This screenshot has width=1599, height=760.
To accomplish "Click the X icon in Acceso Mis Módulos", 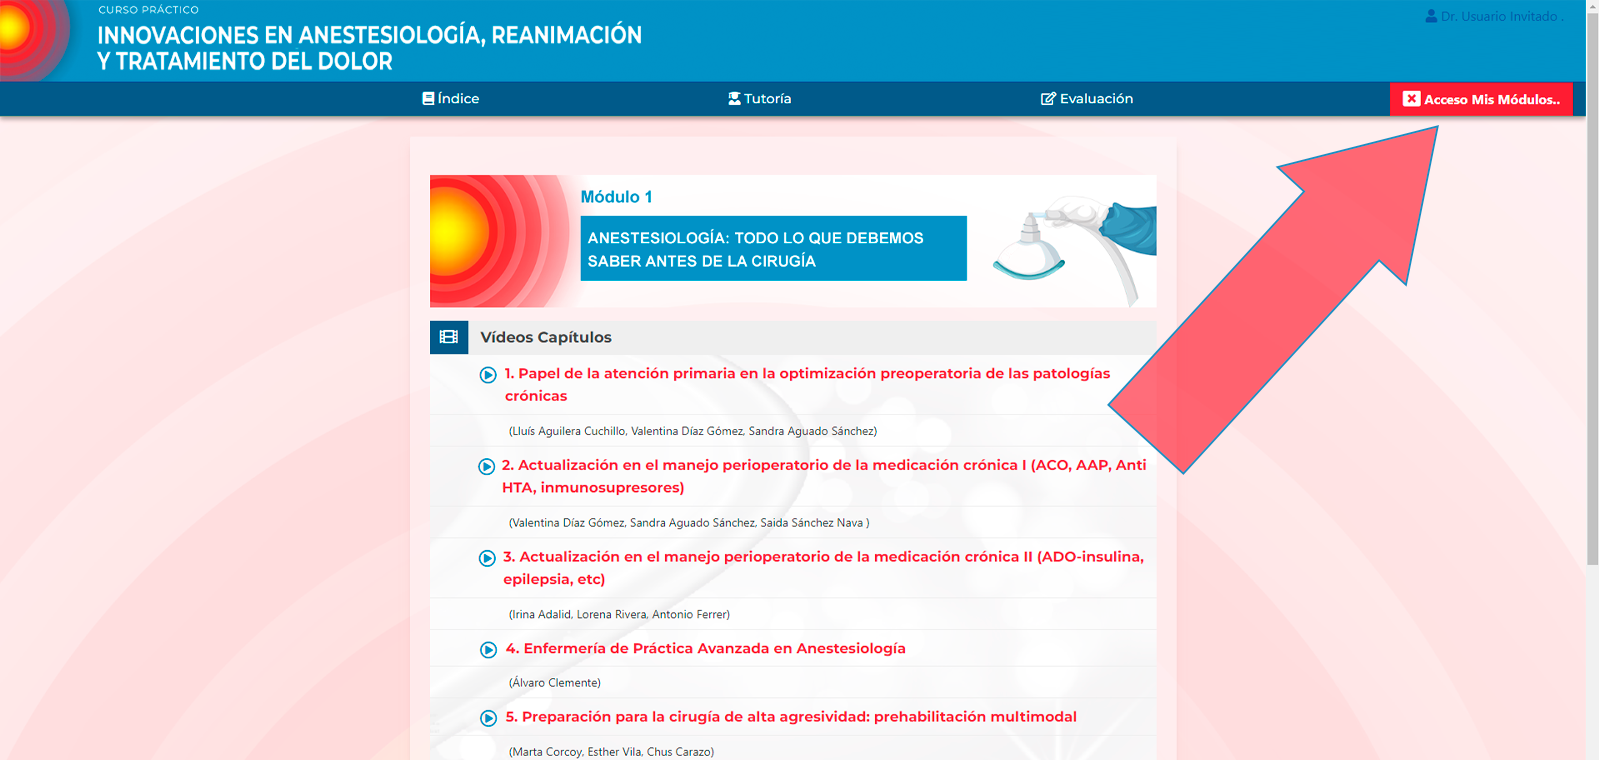I will pos(1411,99).
